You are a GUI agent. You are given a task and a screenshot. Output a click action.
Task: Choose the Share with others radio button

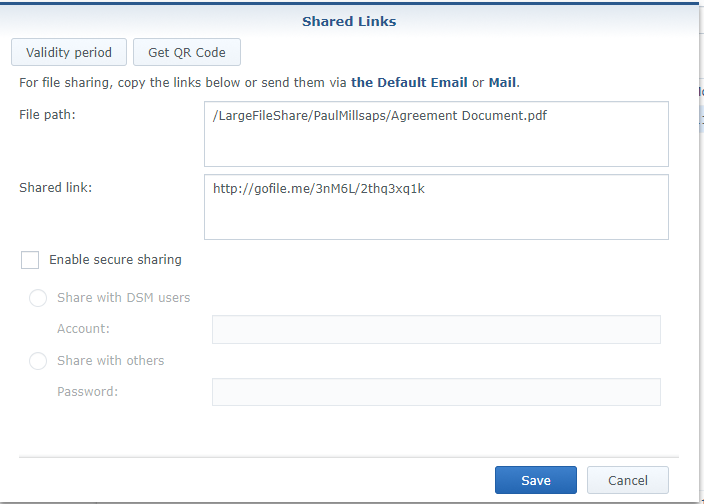click(38, 360)
